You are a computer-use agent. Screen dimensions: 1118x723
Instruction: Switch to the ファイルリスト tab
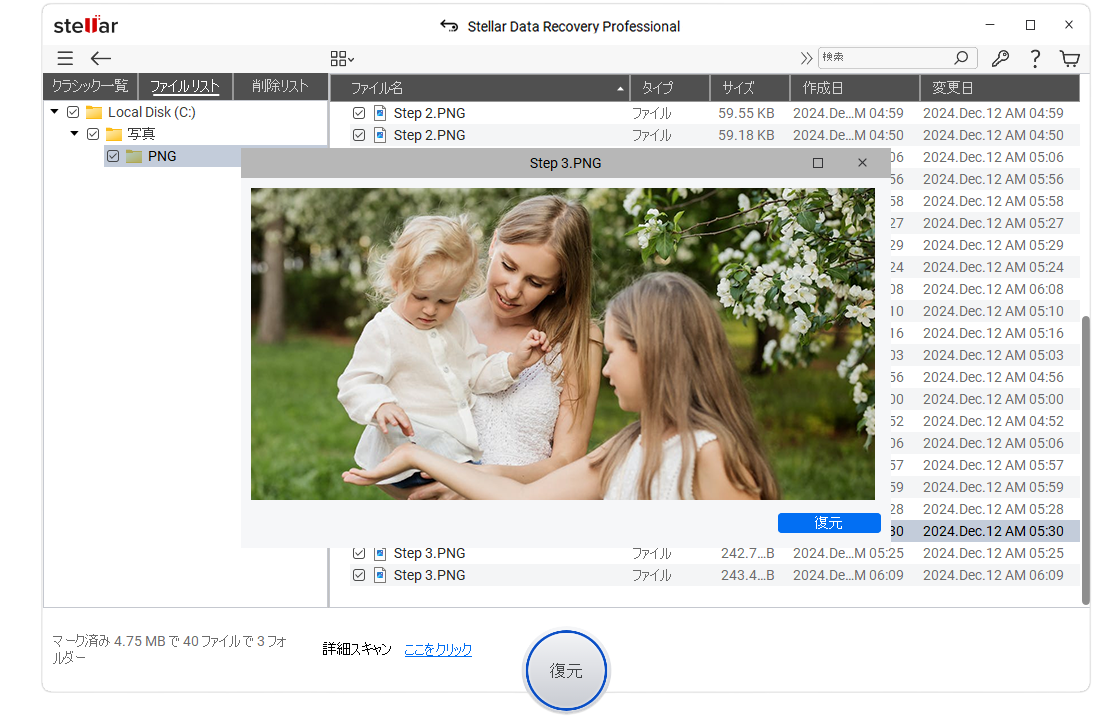(185, 86)
